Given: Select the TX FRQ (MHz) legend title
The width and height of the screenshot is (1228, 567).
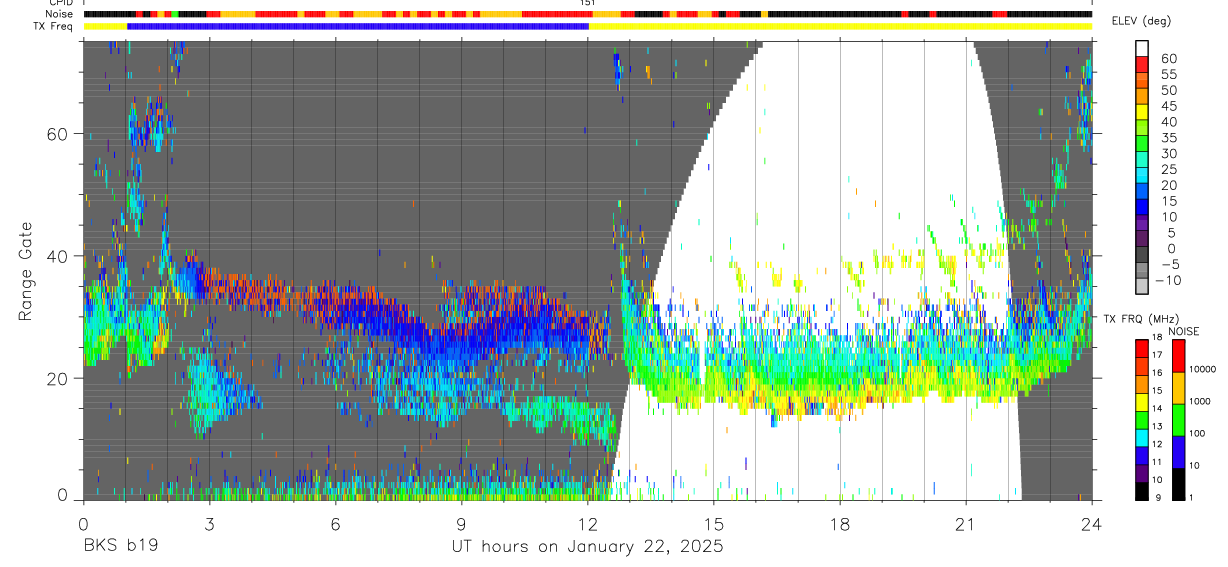Looking at the screenshot, I should pos(1134,318).
